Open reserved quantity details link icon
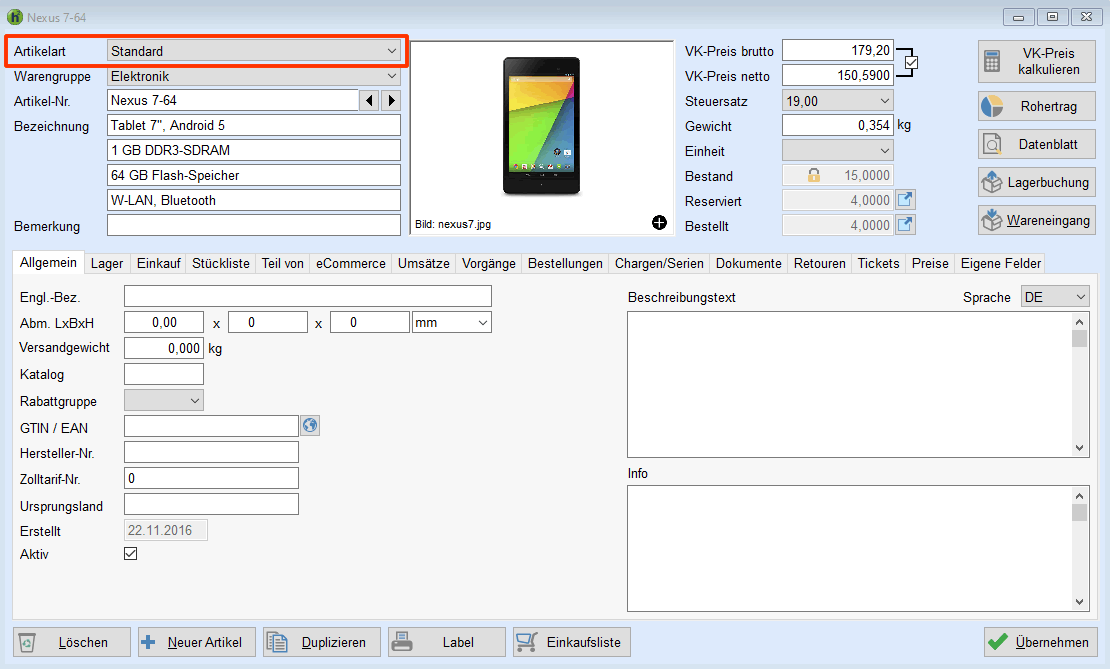The image size is (1110, 669). [905, 200]
